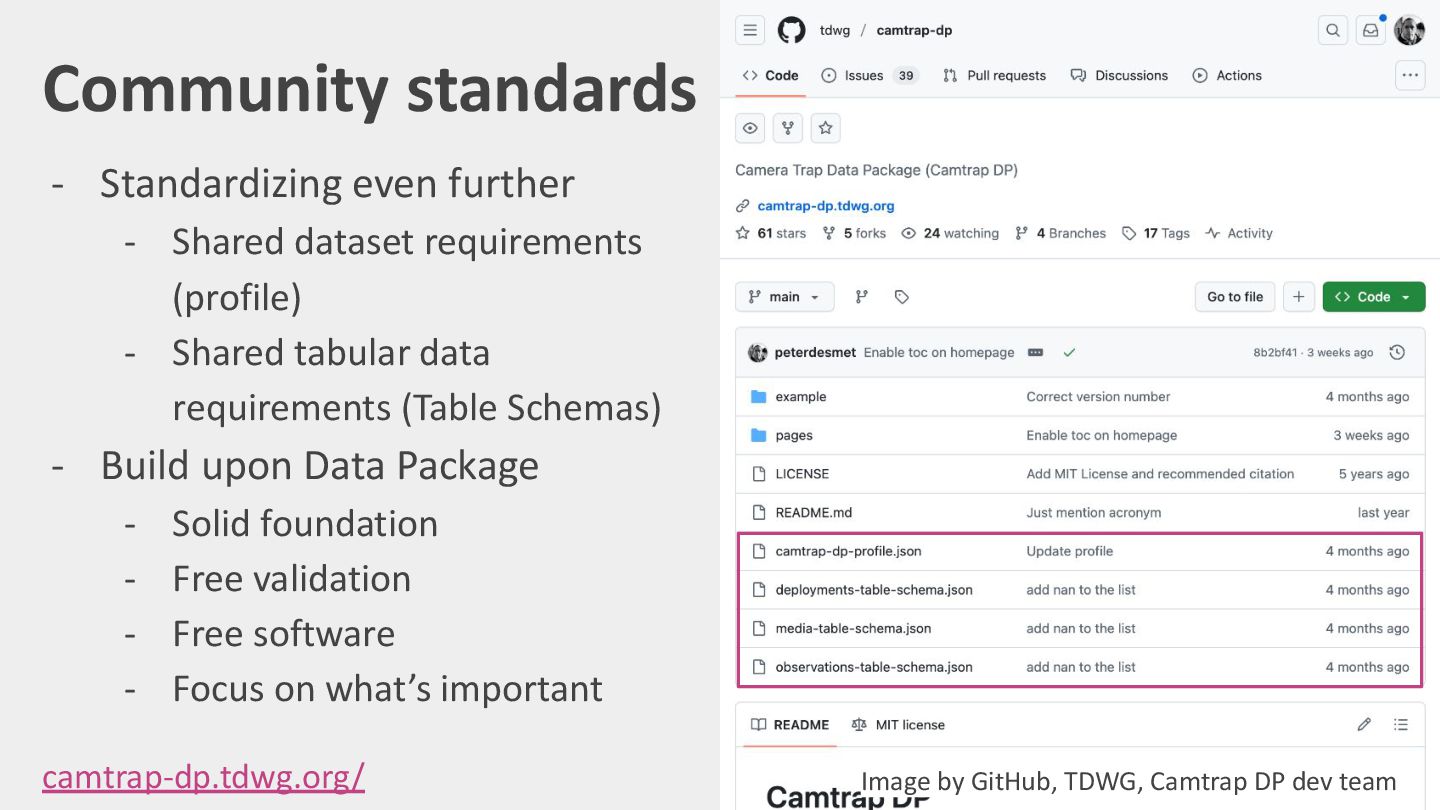Viewport: 1440px width, 810px height.
Task: Click the Go to file button
Action: (x=1235, y=297)
